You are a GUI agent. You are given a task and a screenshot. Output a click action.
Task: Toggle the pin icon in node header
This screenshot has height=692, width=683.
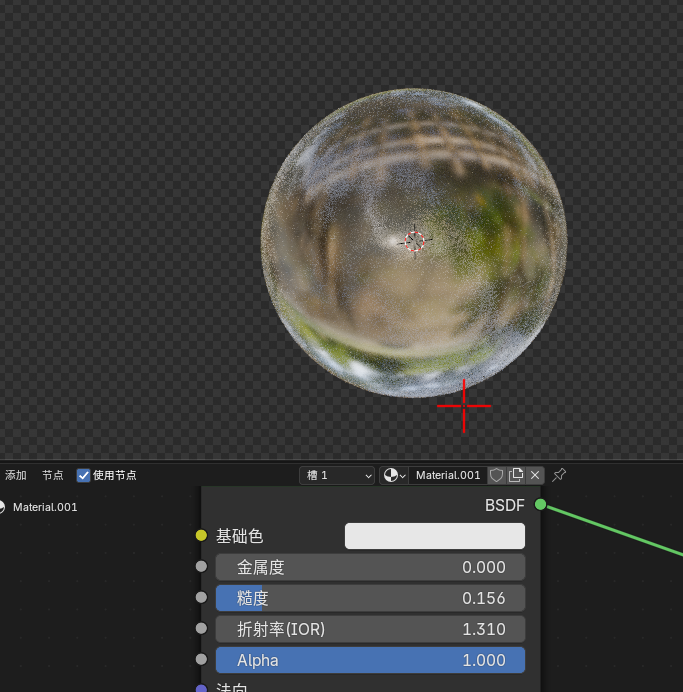click(559, 475)
